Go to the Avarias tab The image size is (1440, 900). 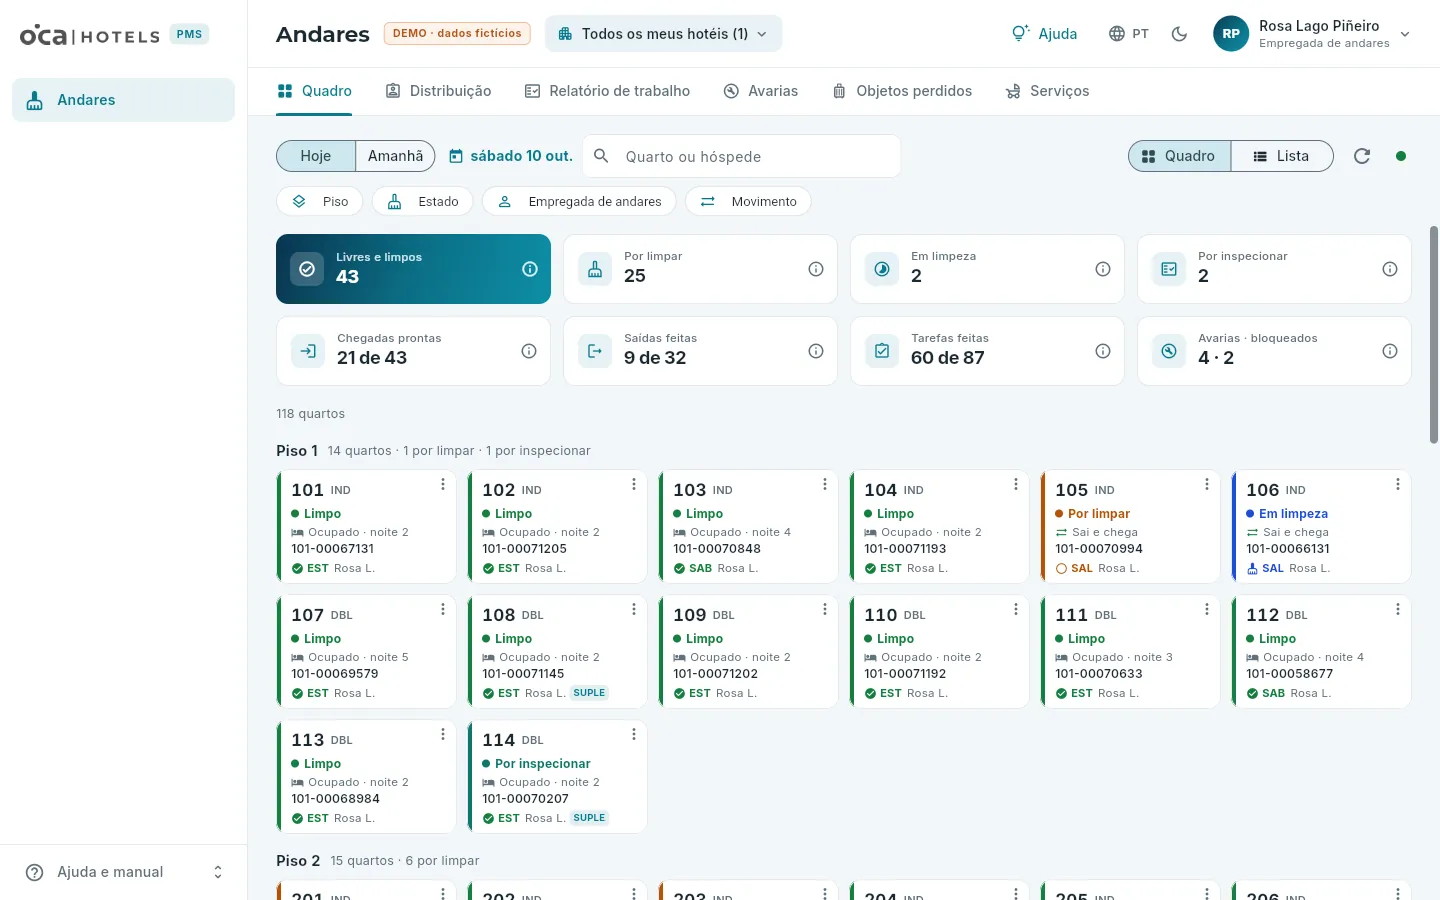coord(760,91)
